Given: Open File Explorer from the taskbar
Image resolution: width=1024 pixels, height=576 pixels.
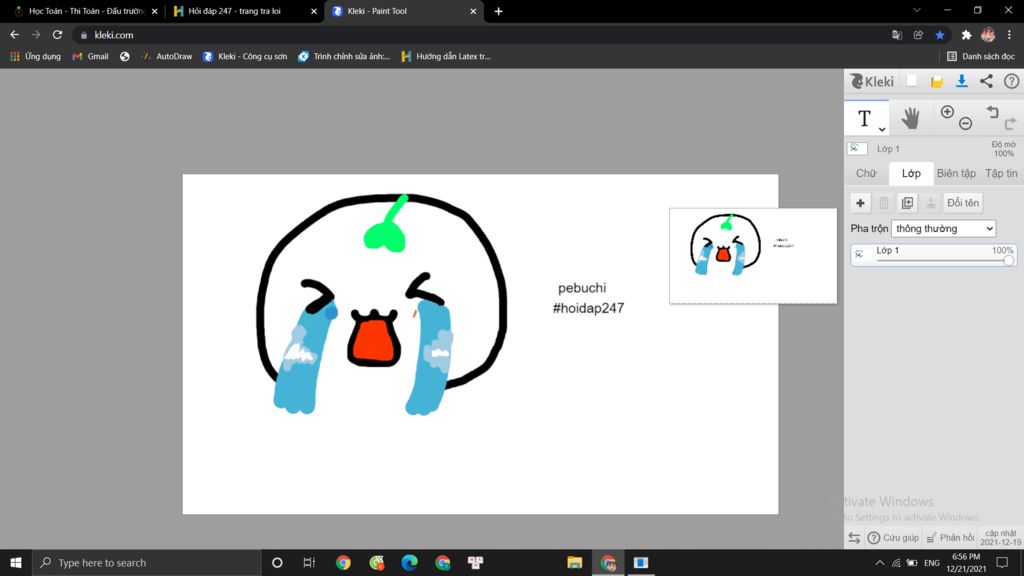Looking at the screenshot, I should (575, 562).
